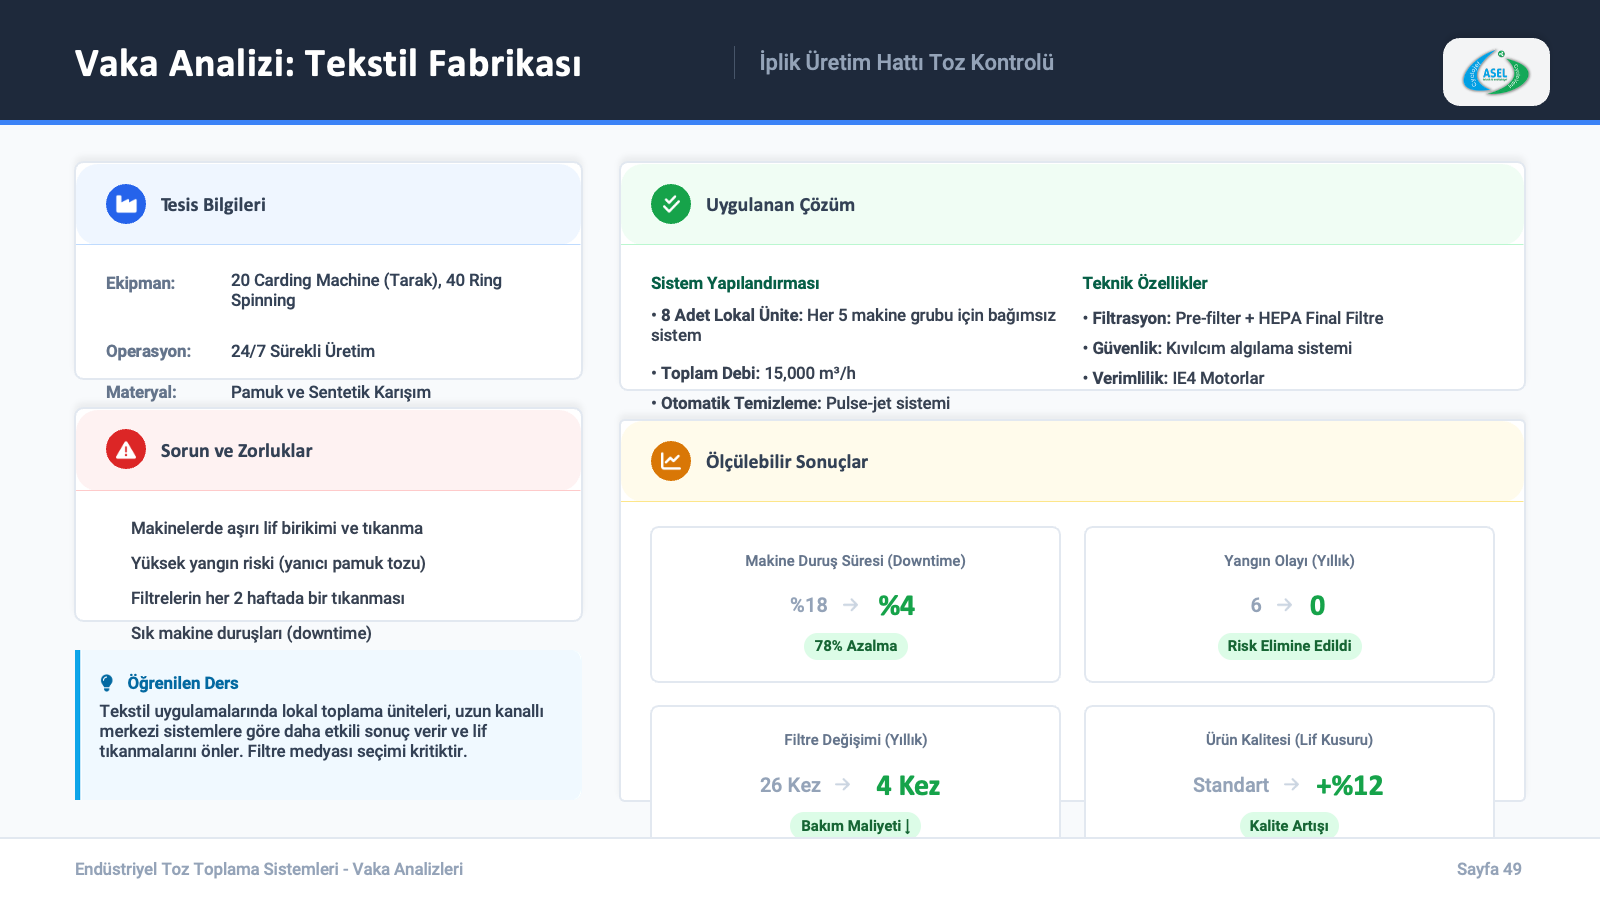Click the Risk Elimine Edildi badge

point(1289,646)
